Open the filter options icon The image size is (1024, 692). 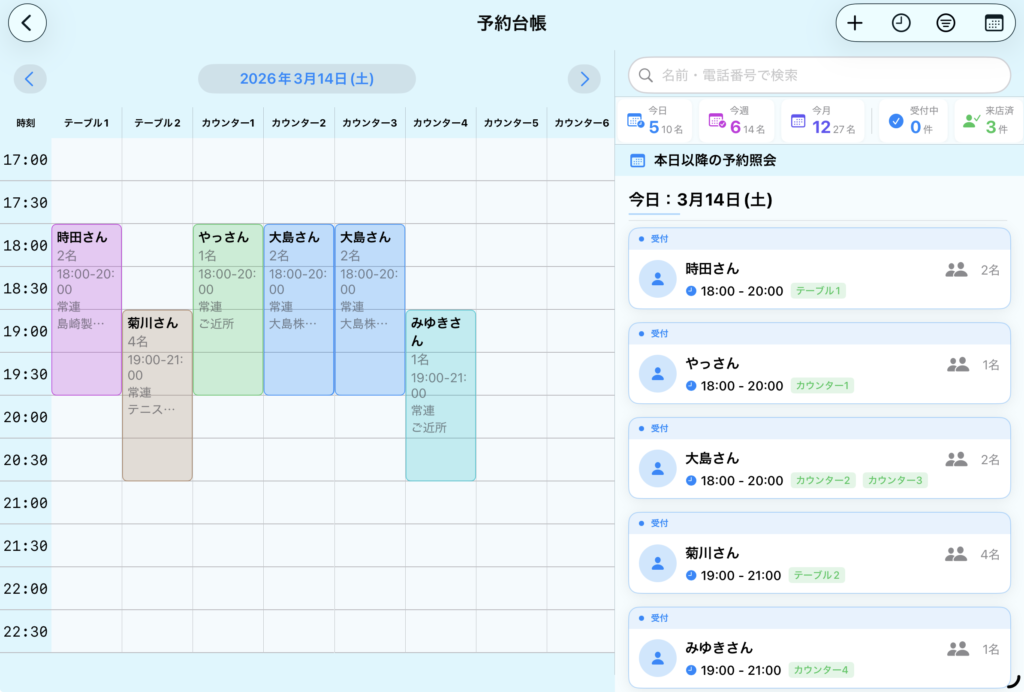coord(945,23)
